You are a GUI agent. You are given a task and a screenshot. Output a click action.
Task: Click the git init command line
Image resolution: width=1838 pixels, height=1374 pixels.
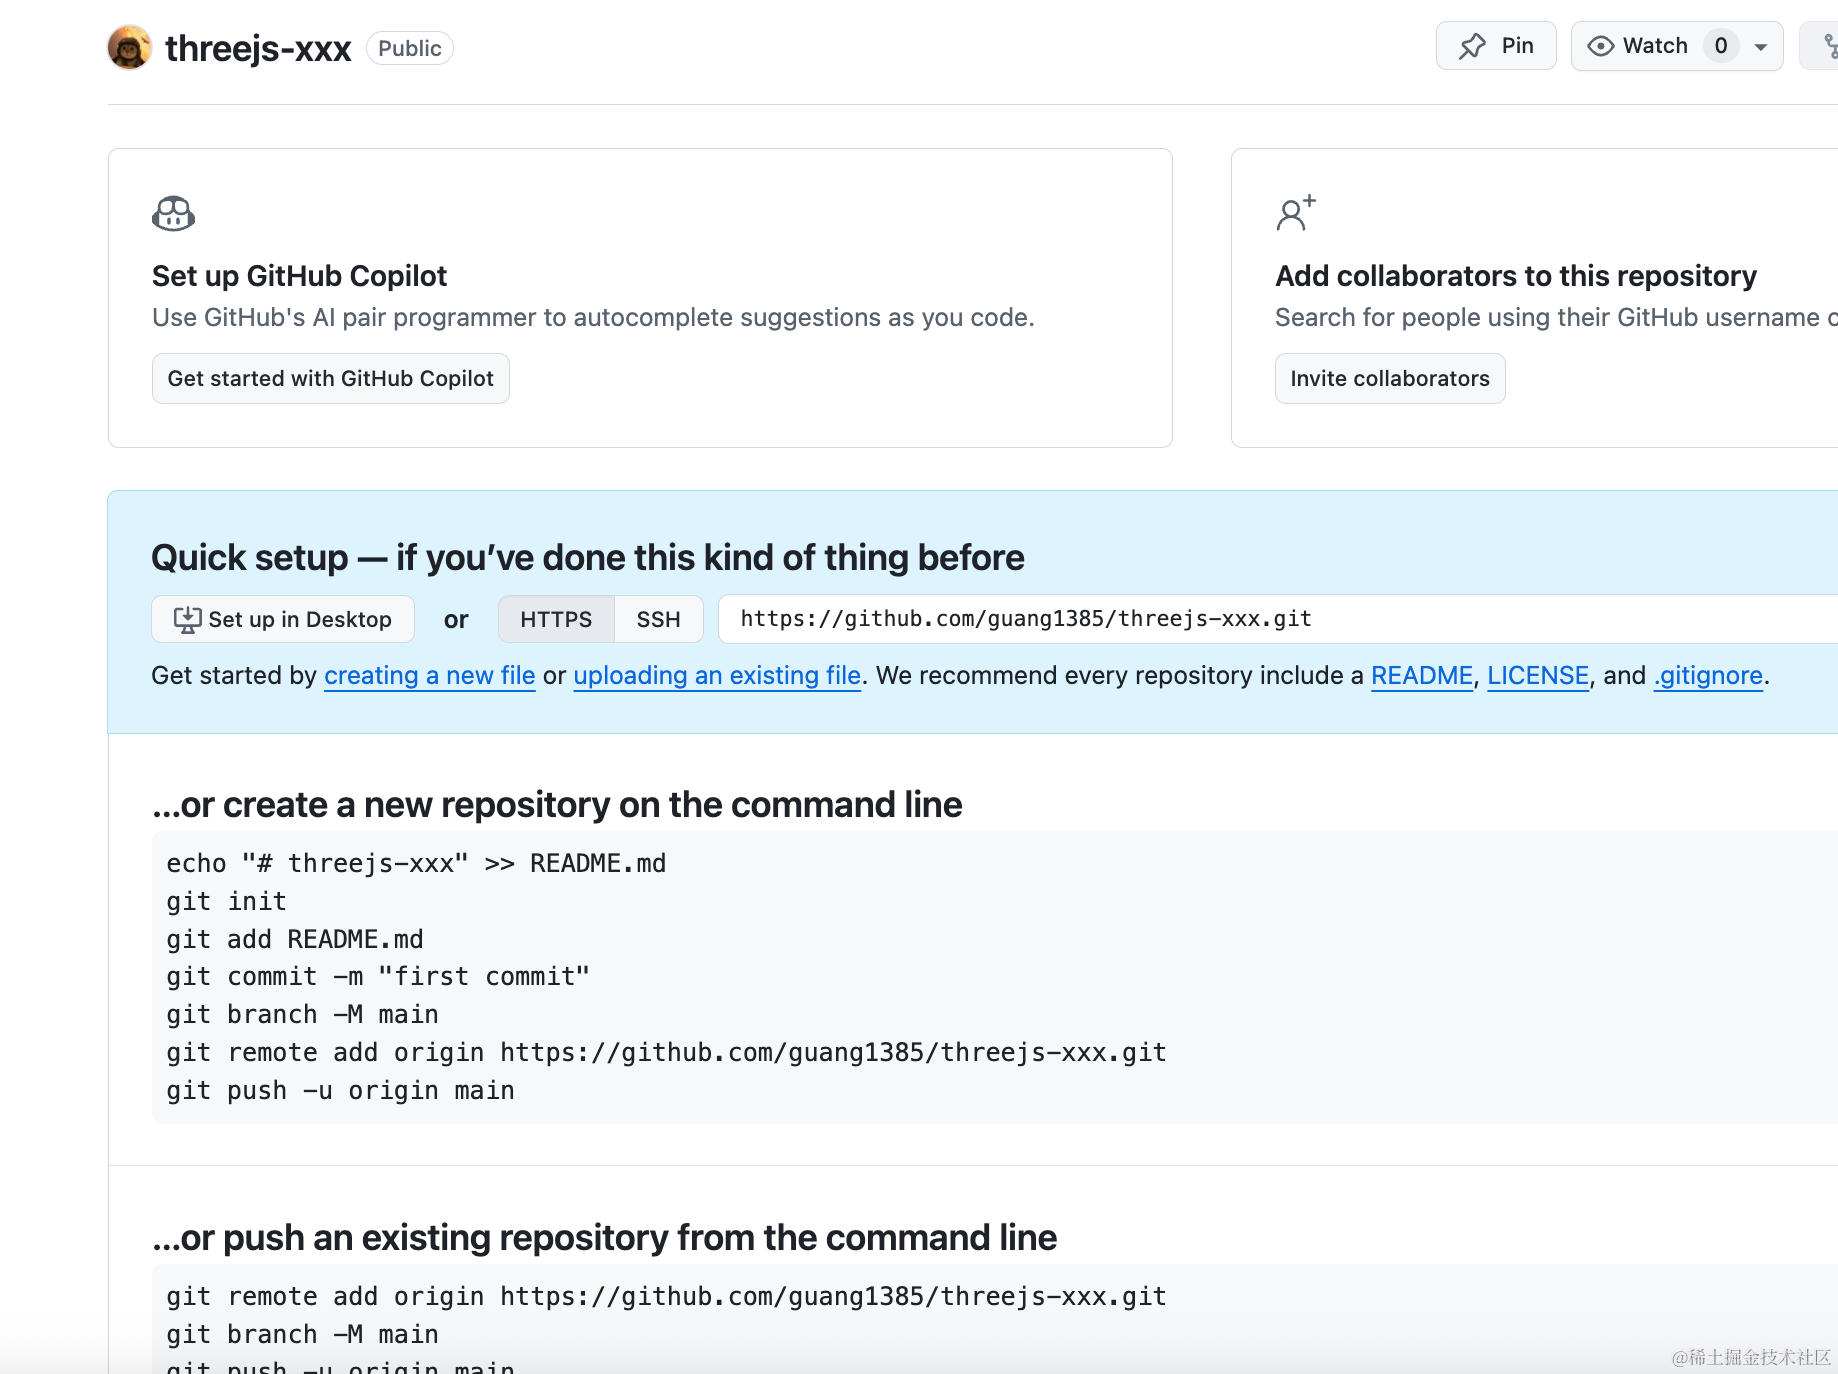coord(227,902)
